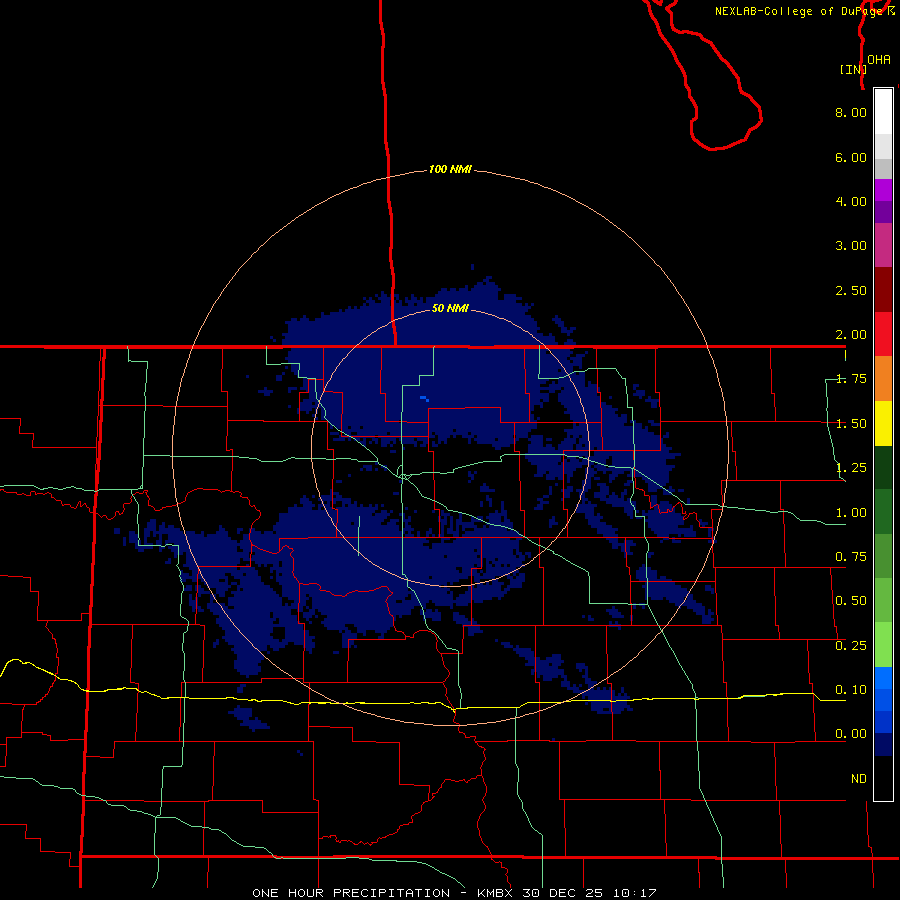This screenshot has height=900, width=900.
Task: Click the 100 NMI range ring label
Action: [450, 169]
